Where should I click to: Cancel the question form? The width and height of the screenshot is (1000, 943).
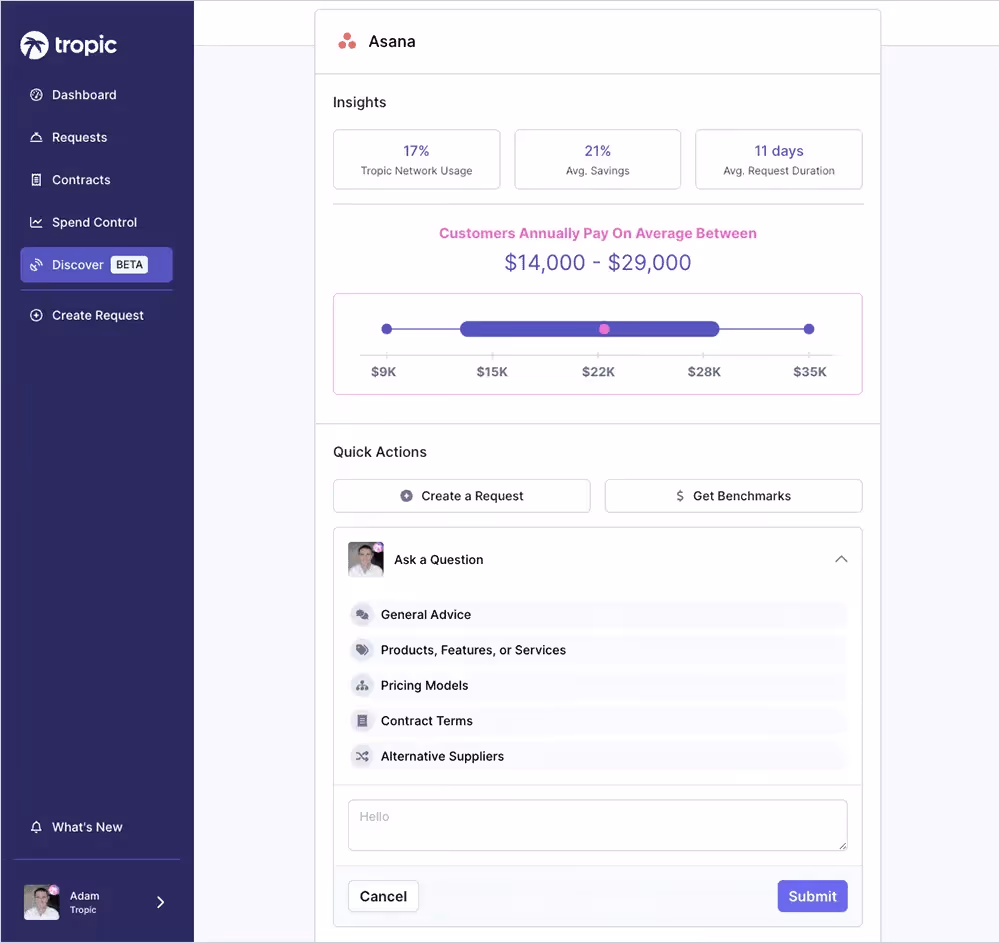coord(383,896)
